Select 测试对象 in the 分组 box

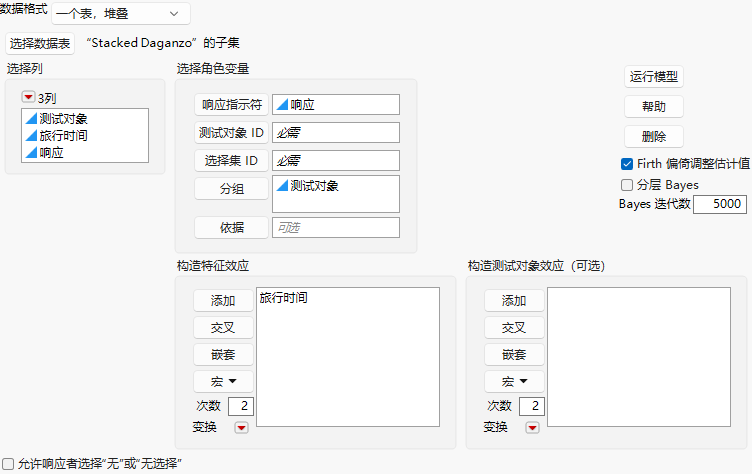tap(314, 186)
